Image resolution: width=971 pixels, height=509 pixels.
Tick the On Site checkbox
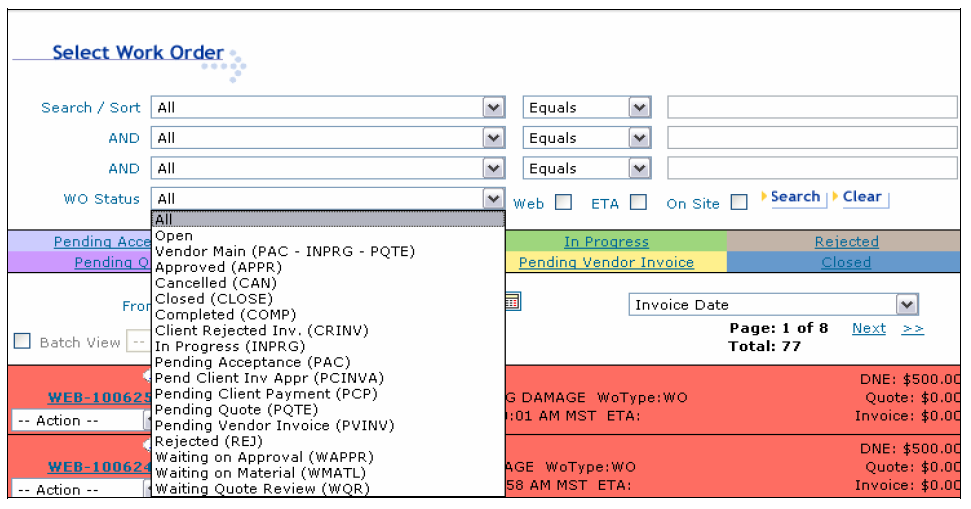(x=739, y=202)
